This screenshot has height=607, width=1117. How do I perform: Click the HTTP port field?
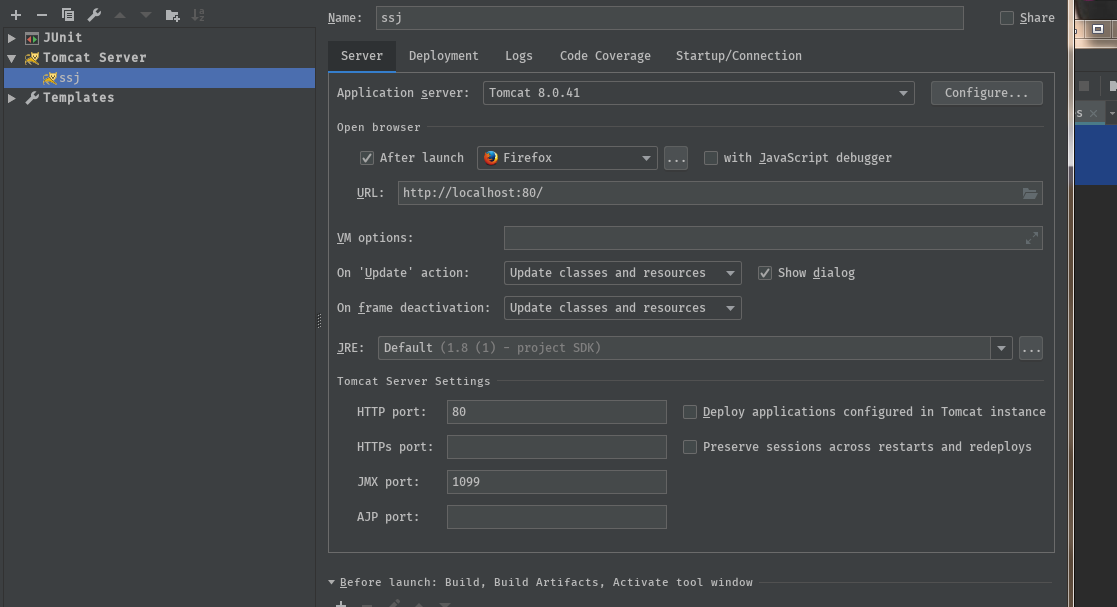pyautogui.click(x=557, y=412)
